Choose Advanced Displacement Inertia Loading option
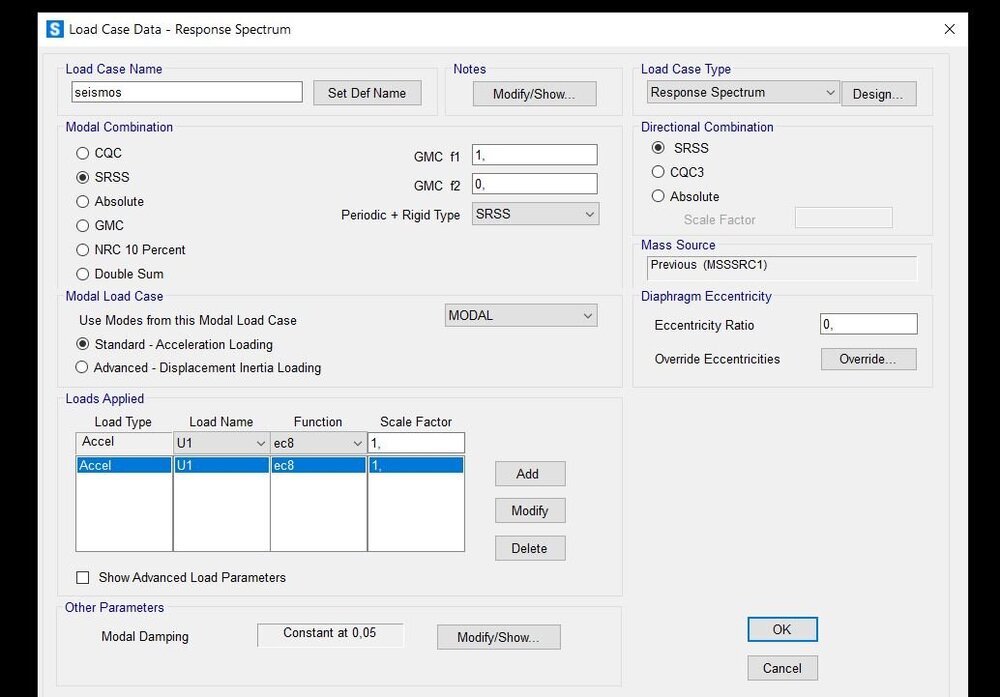The image size is (1000, 697). [x=83, y=368]
